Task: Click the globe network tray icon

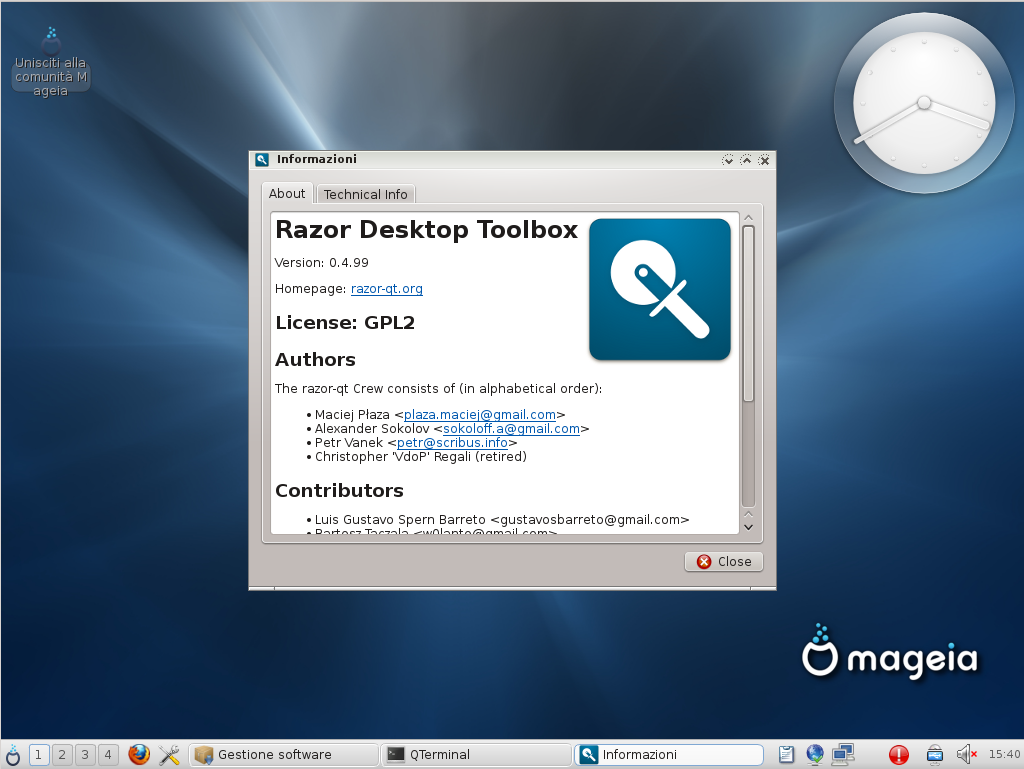Action: click(x=815, y=755)
